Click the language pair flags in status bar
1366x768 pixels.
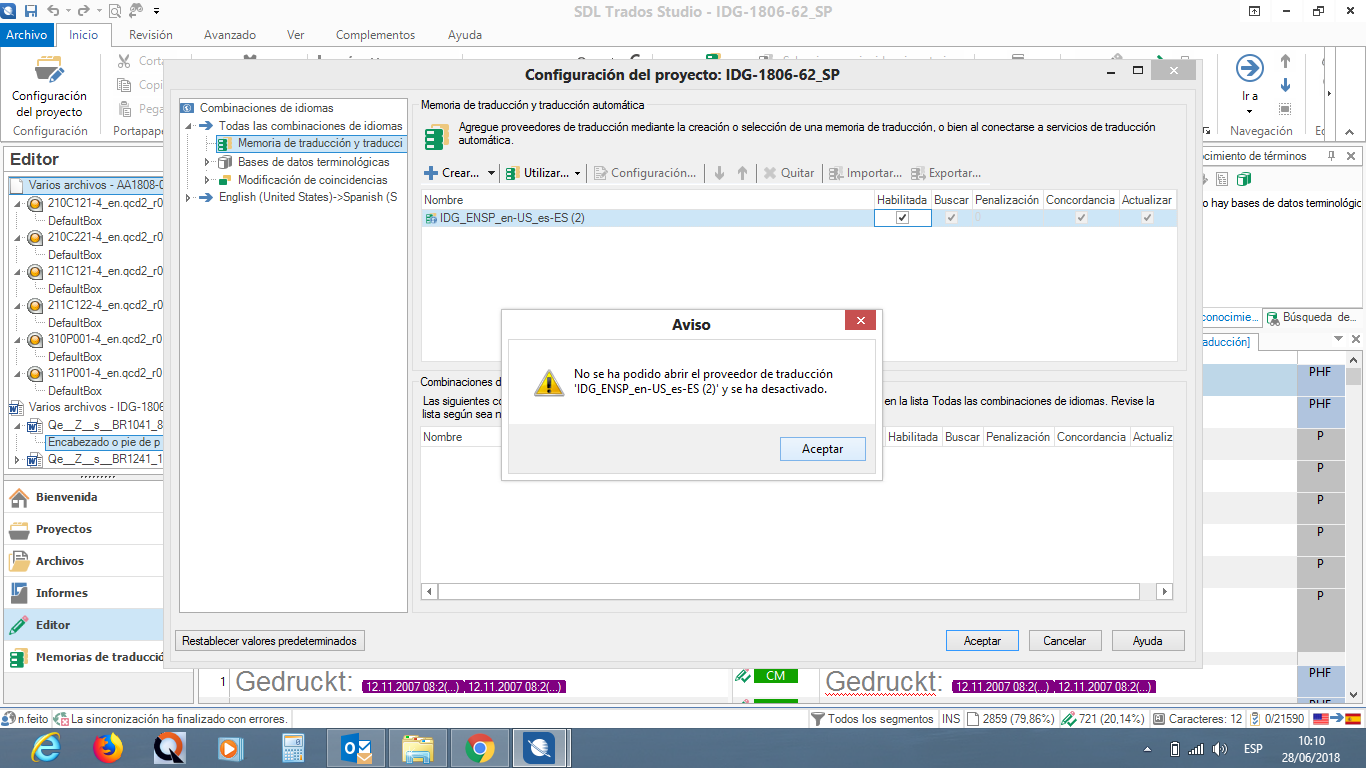pos(1337,719)
